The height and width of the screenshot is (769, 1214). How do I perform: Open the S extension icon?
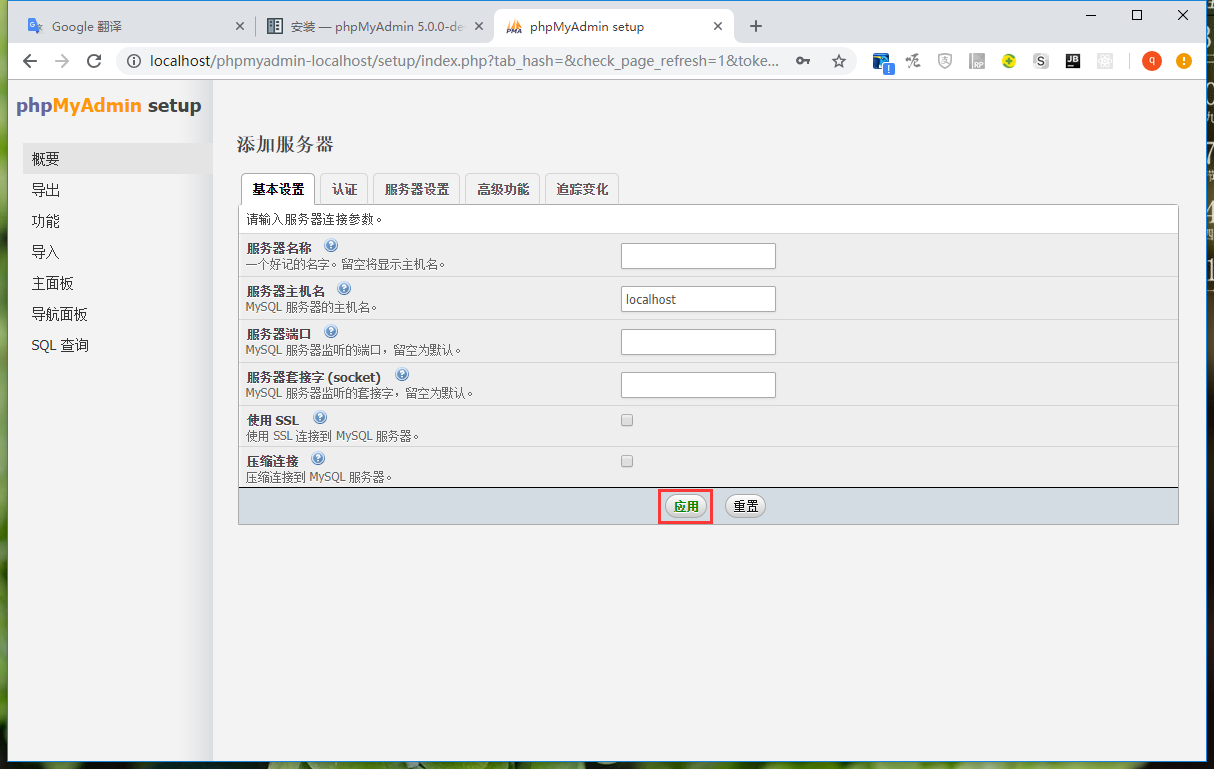(x=1041, y=61)
